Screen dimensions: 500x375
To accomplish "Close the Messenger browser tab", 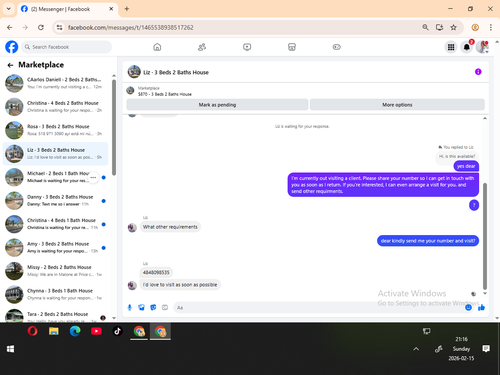I will (x=111, y=9).
